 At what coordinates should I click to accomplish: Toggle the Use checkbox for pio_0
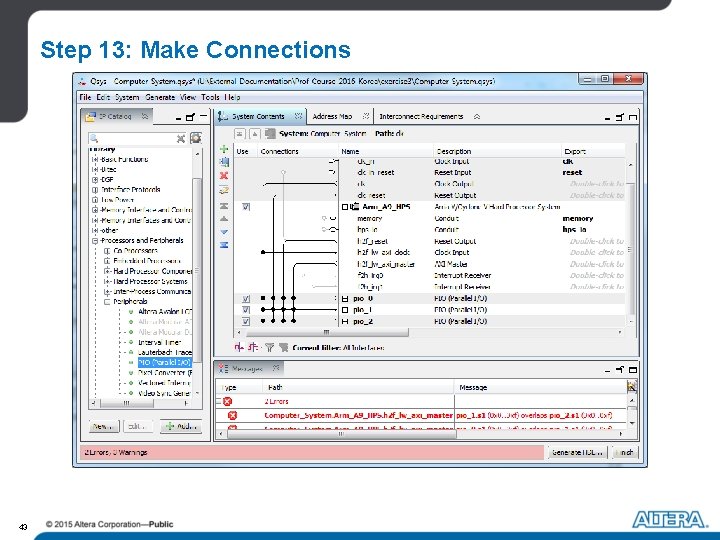(246, 299)
